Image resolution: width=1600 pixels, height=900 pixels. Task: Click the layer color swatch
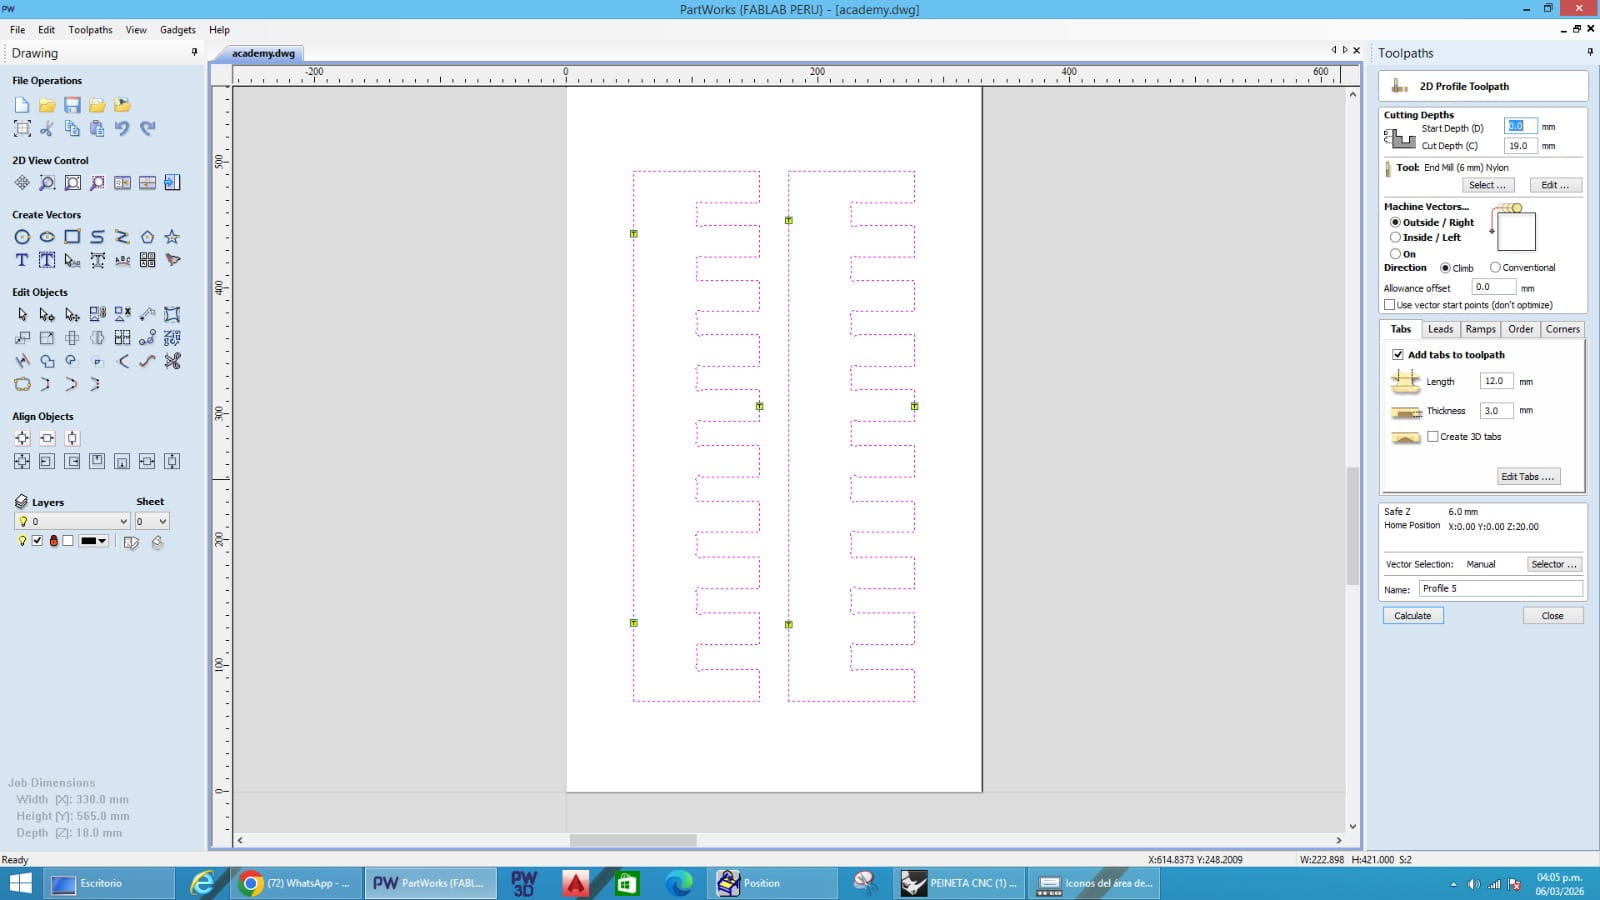click(x=67, y=541)
